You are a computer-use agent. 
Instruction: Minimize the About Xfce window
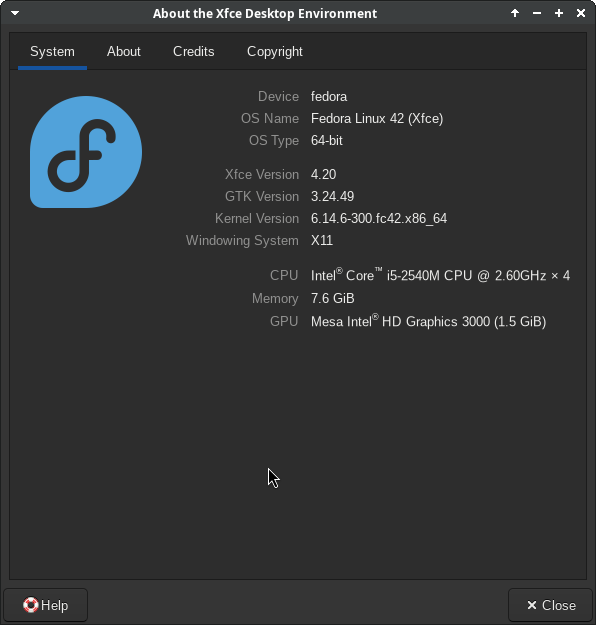[x=537, y=13]
